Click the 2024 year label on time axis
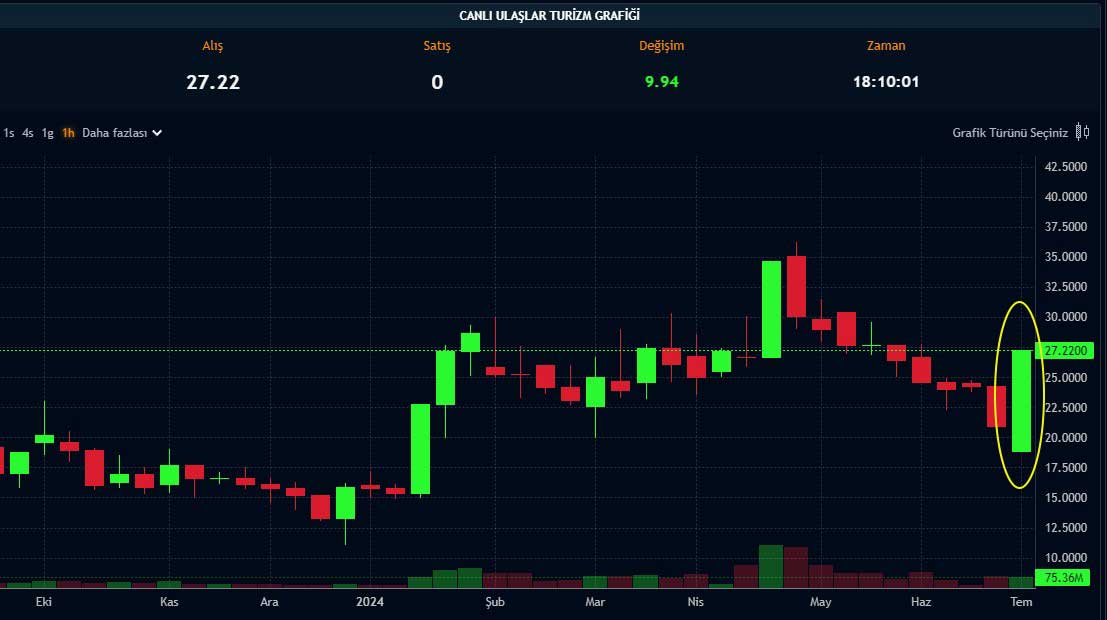The image size is (1107, 620). [x=370, y=602]
